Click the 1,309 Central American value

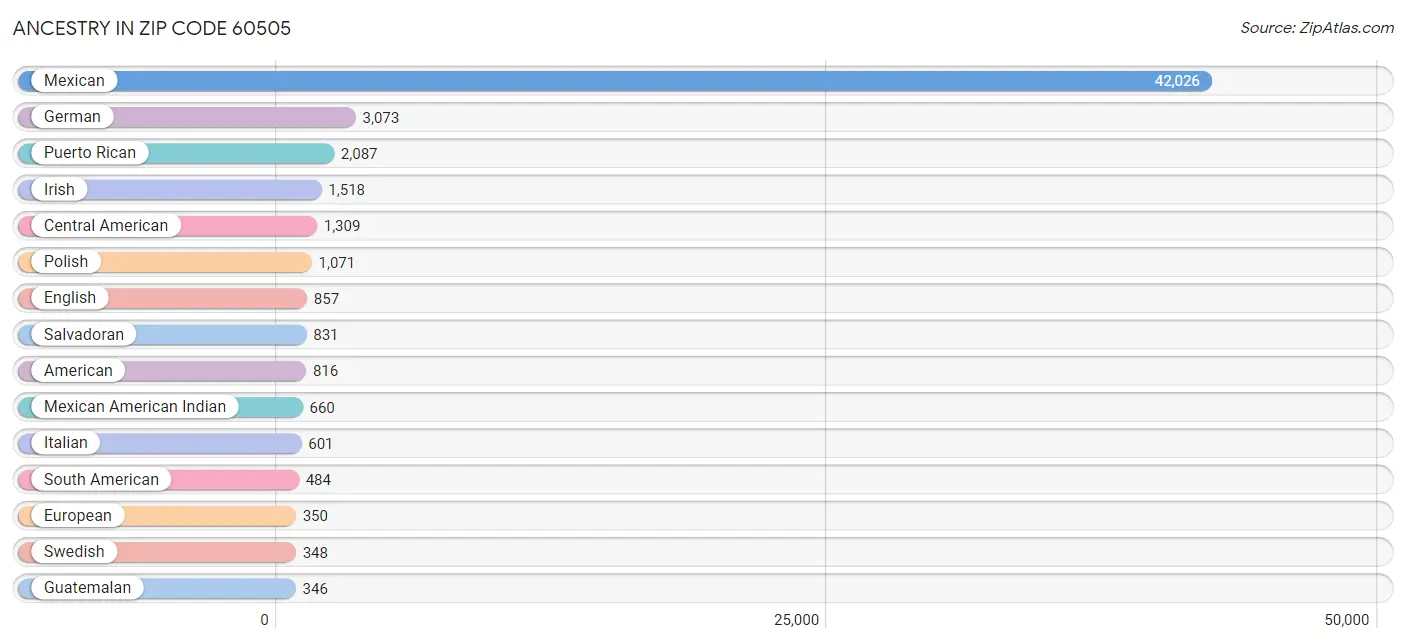point(342,226)
